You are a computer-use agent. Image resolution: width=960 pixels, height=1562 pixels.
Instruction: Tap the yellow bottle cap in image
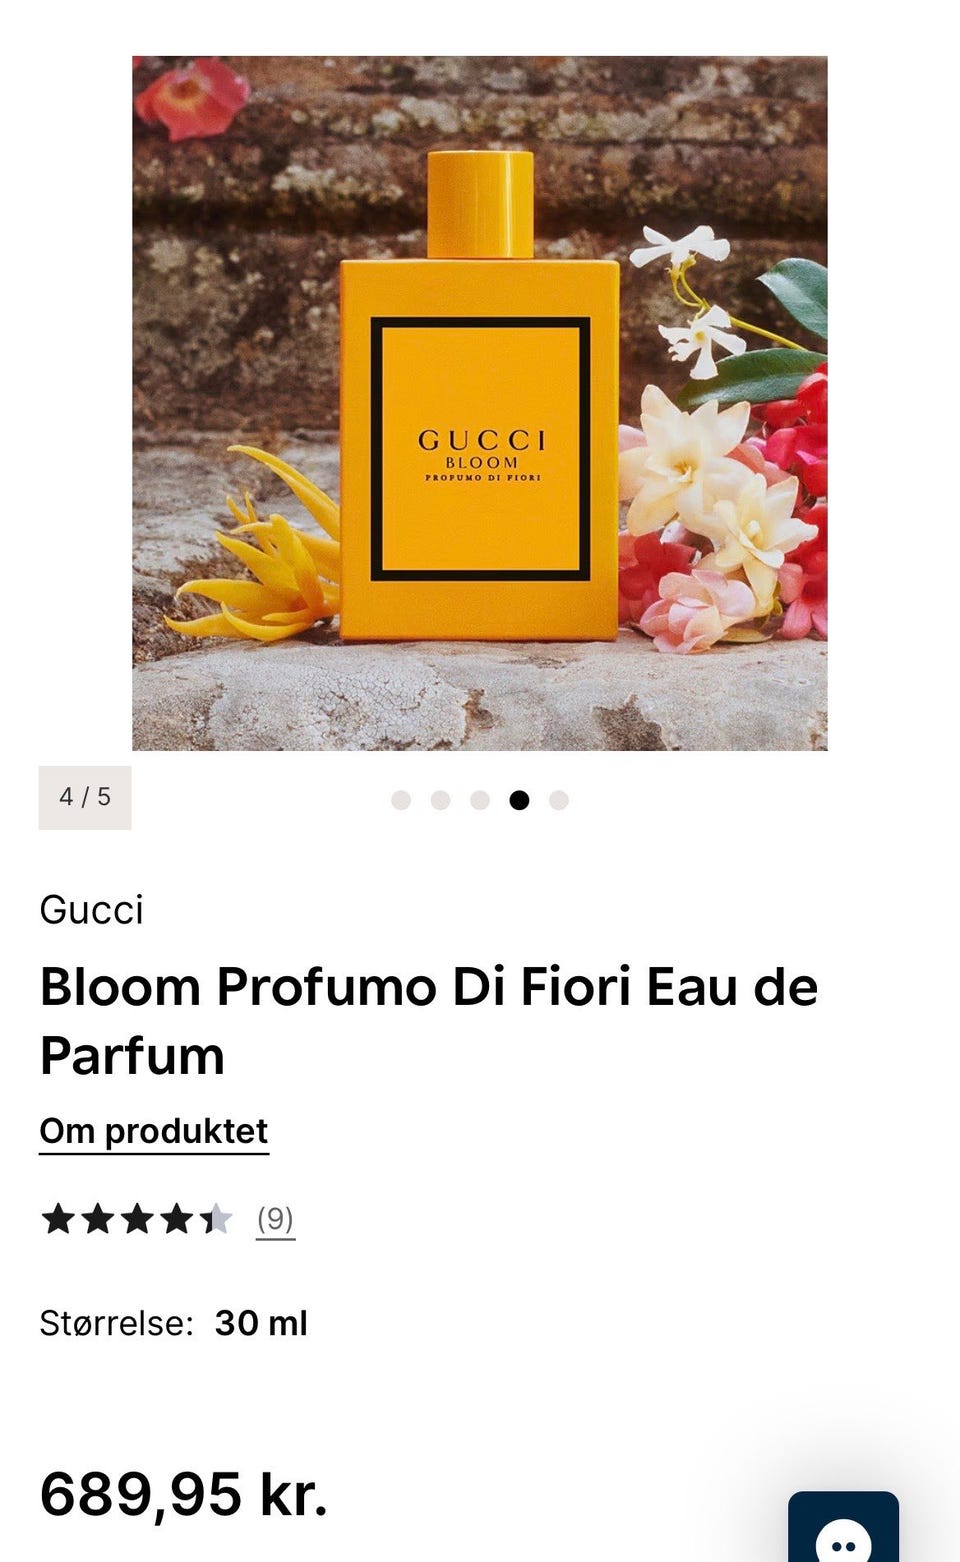(x=480, y=204)
